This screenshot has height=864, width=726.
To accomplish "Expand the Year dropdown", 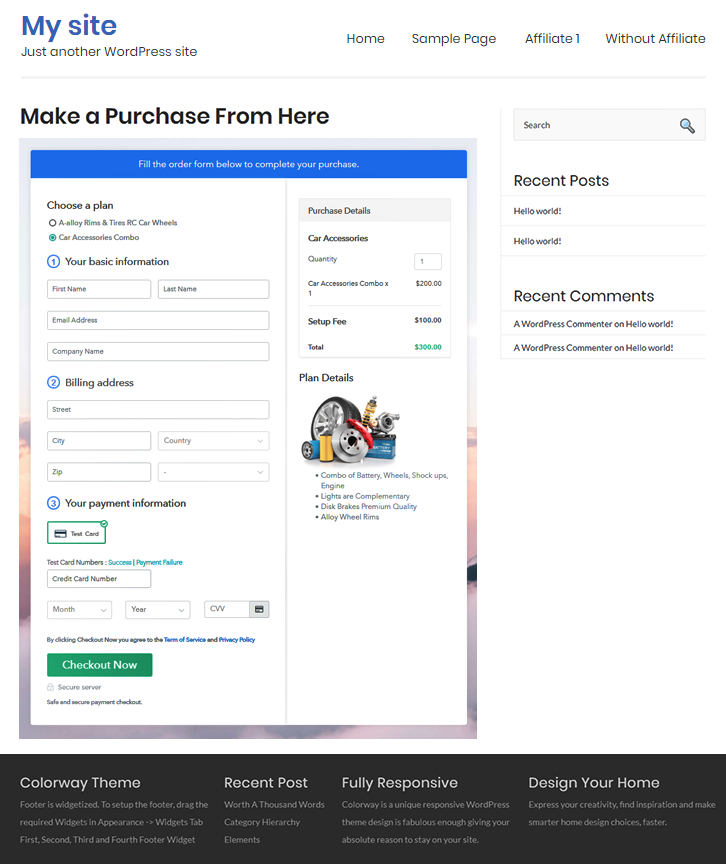I will pyautogui.click(x=157, y=609).
